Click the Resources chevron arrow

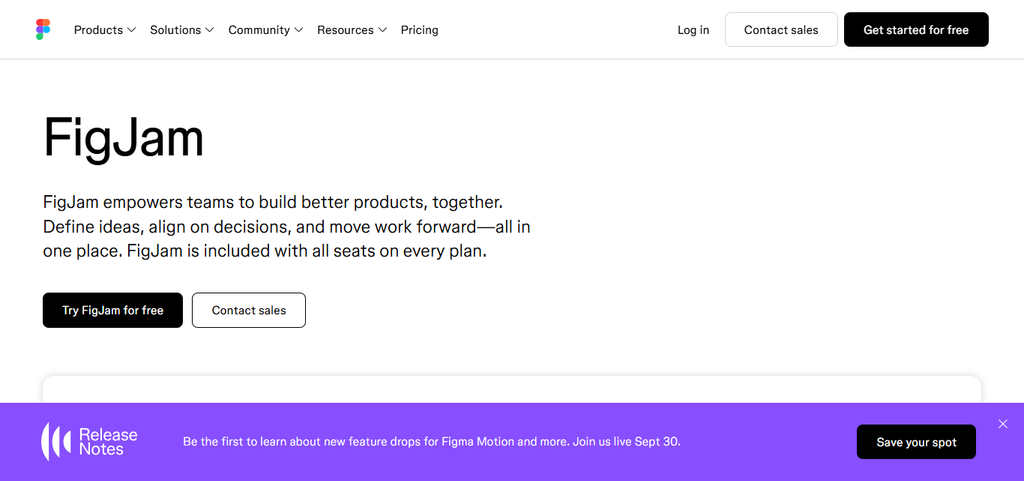383,30
